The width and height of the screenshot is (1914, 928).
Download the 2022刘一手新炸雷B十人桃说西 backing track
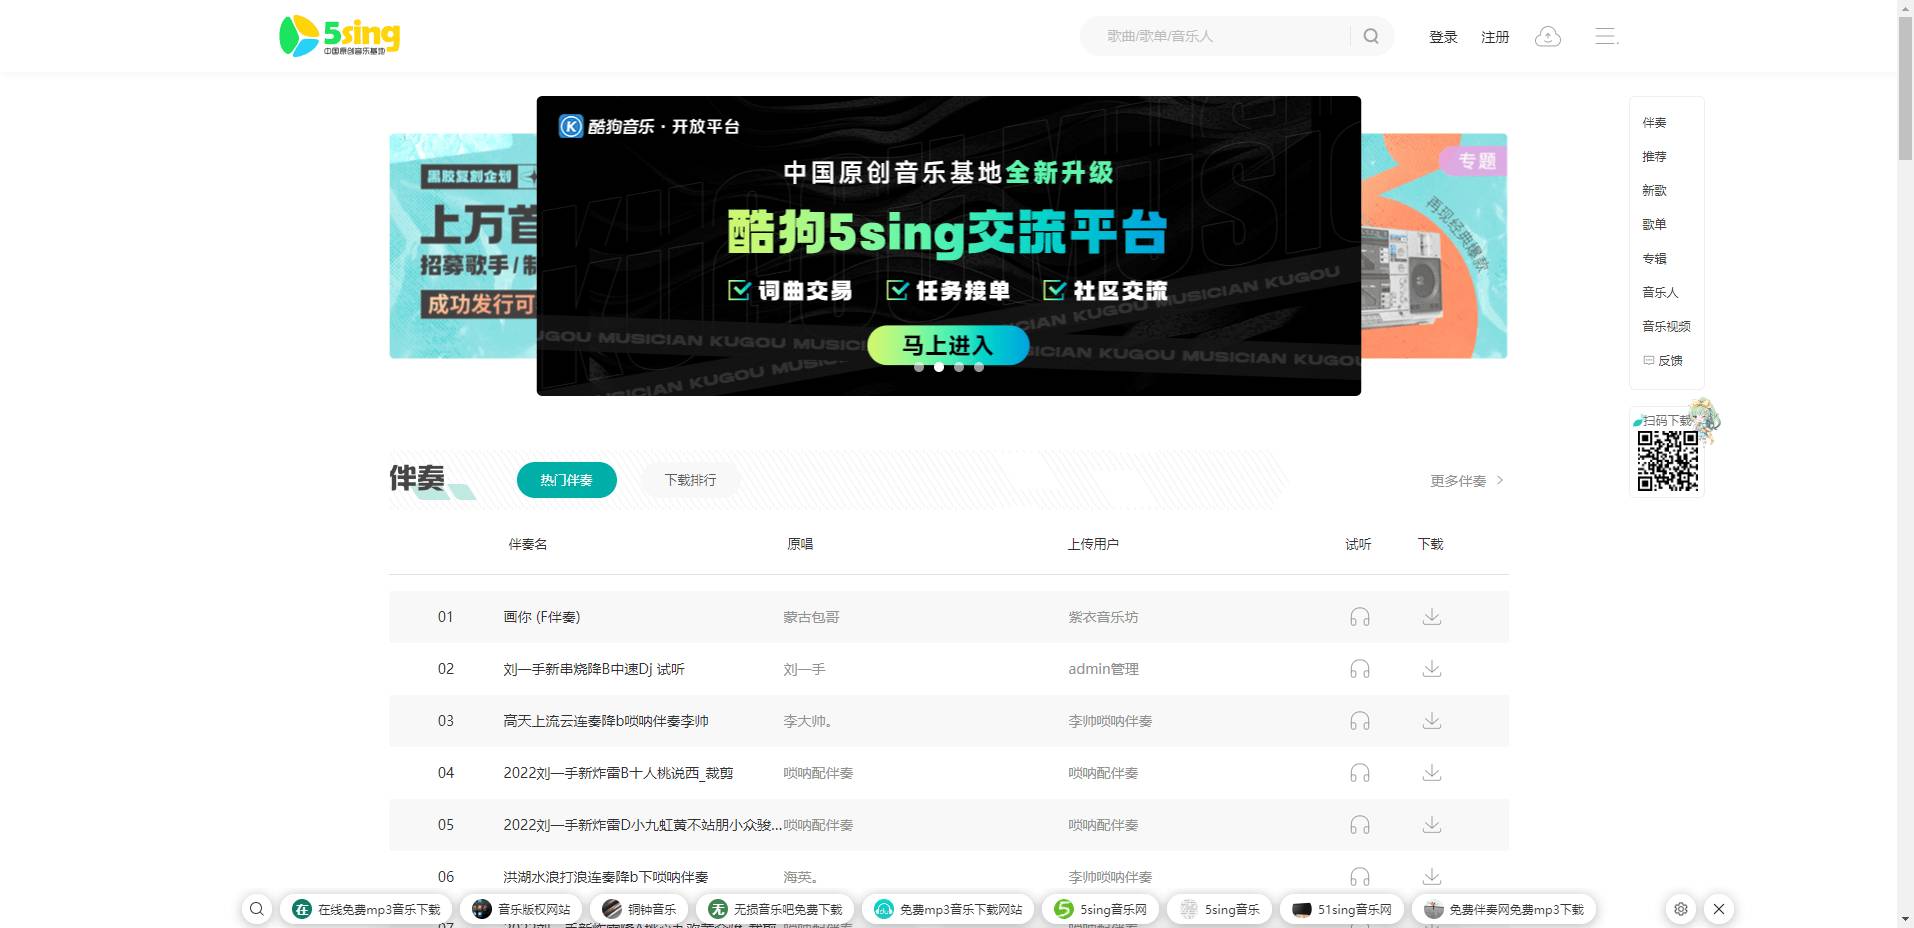1431,773
